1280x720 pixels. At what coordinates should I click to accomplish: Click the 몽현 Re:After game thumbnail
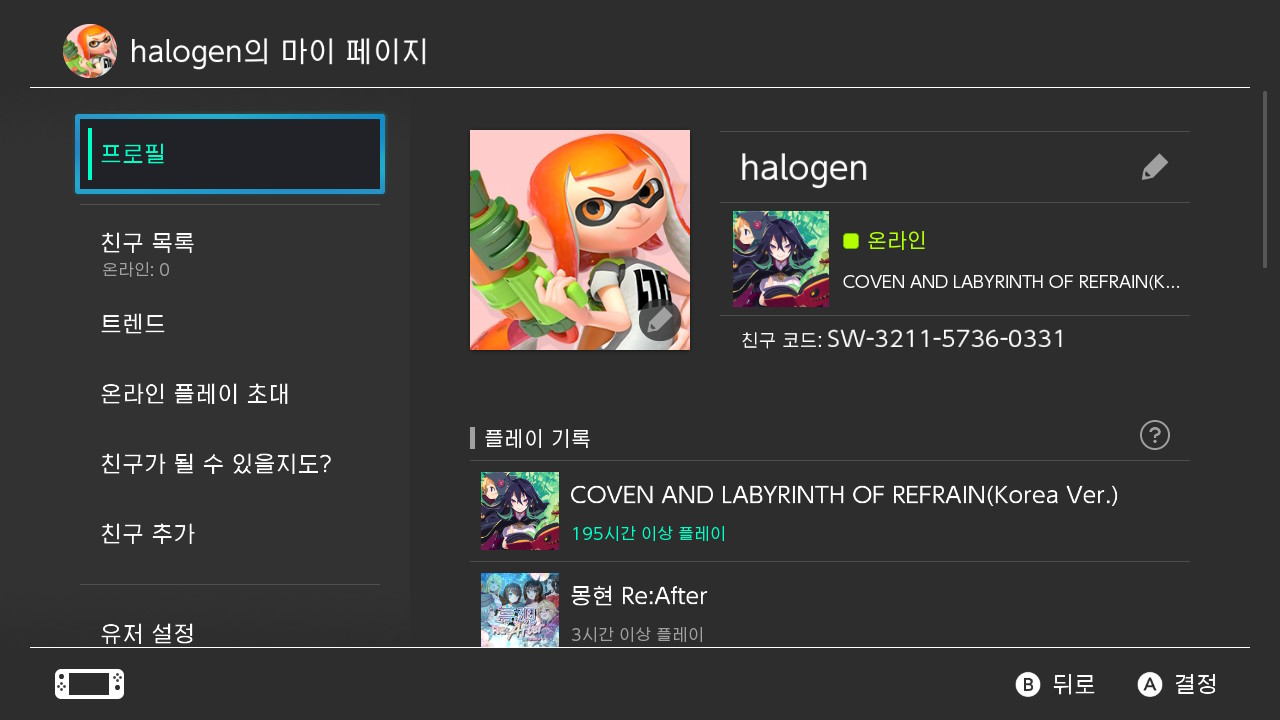520,610
